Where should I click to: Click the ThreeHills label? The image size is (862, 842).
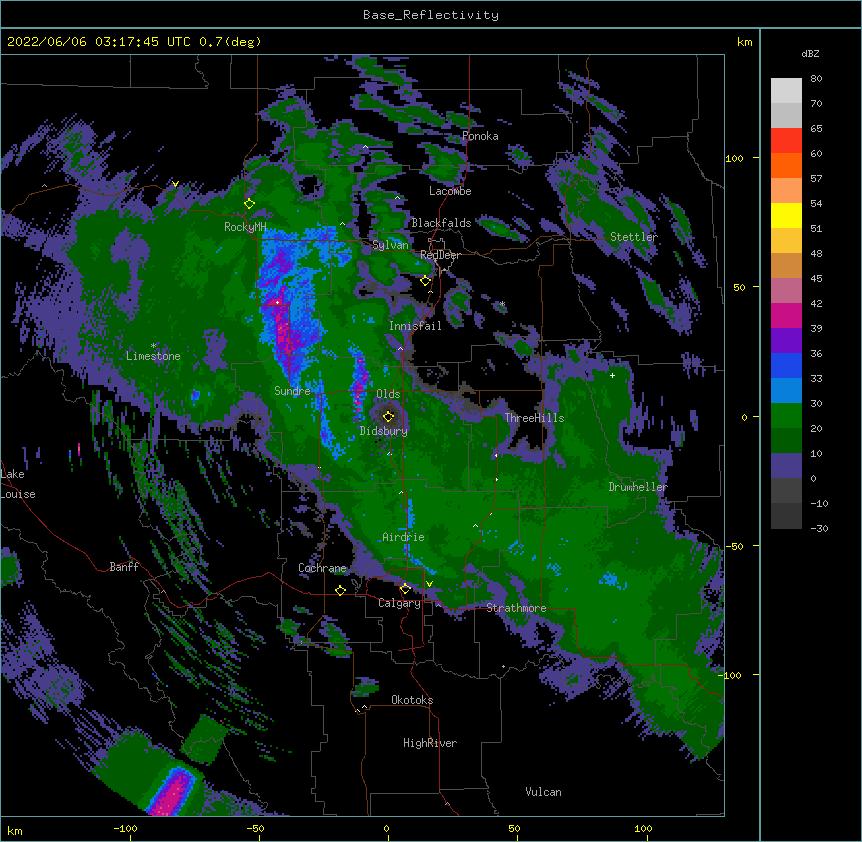tap(534, 418)
